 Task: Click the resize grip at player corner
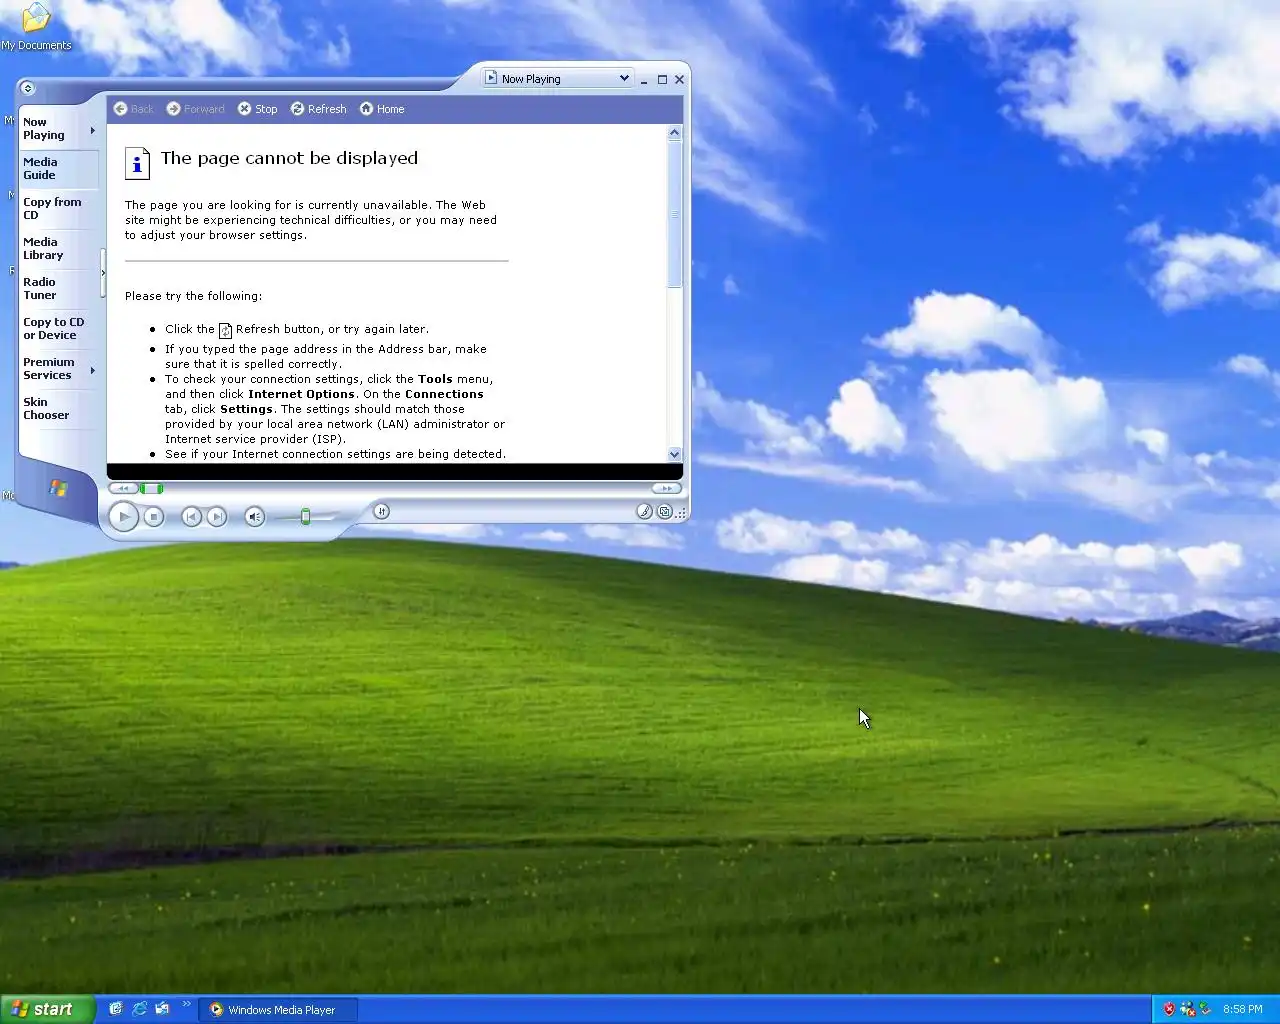(x=681, y=513)
